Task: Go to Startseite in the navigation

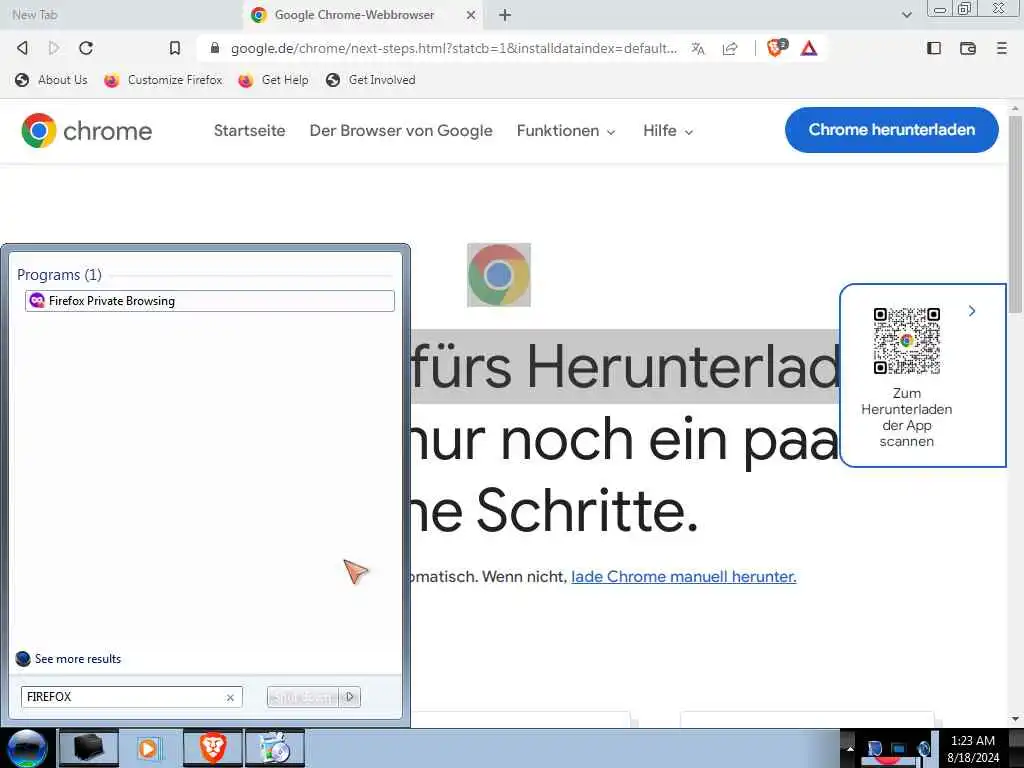Action: [x=249, y=131]
